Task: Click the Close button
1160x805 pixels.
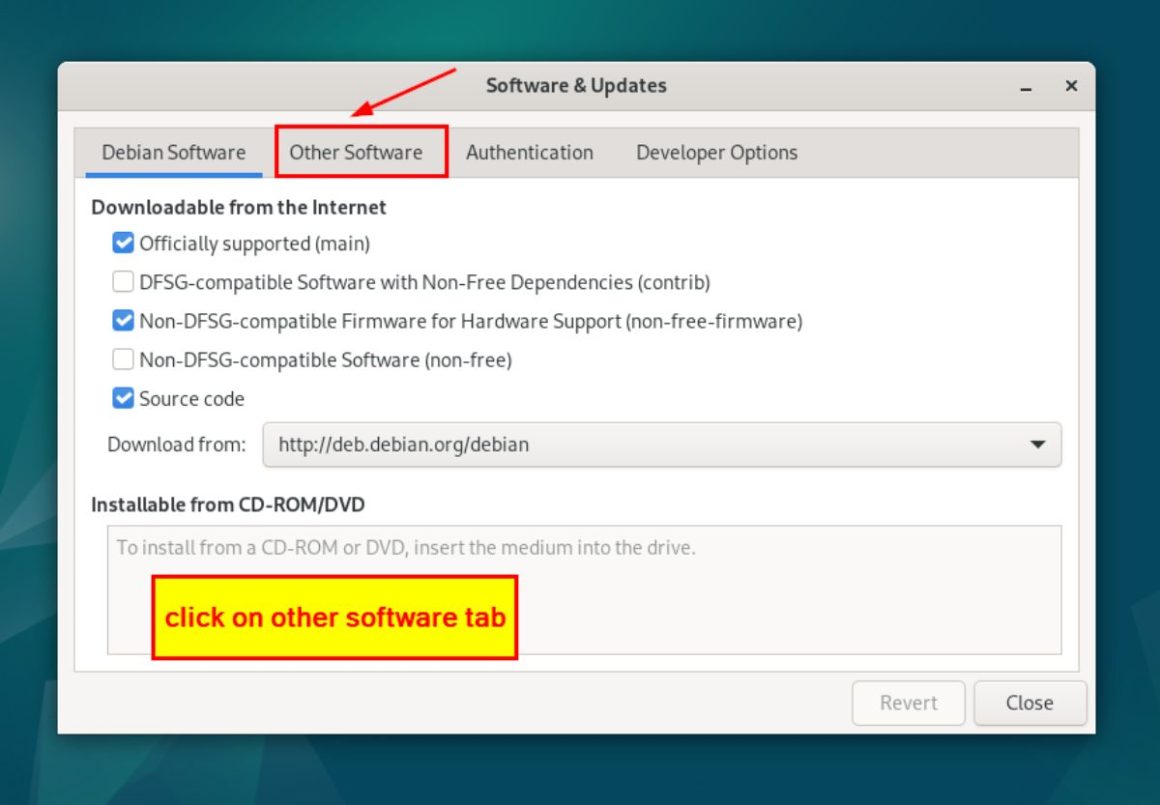Action: pos(1030,702)
